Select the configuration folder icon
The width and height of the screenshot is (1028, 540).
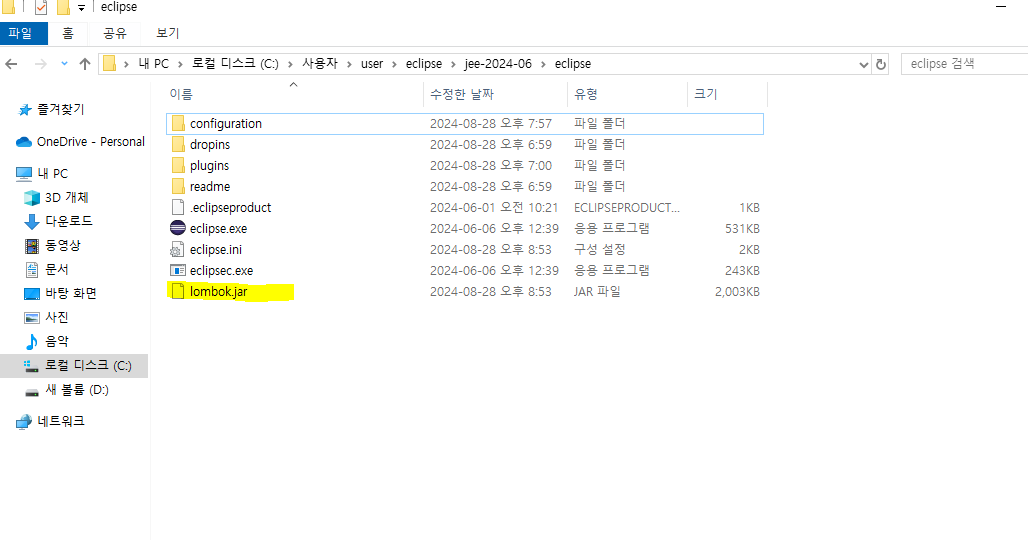[178, 123]
